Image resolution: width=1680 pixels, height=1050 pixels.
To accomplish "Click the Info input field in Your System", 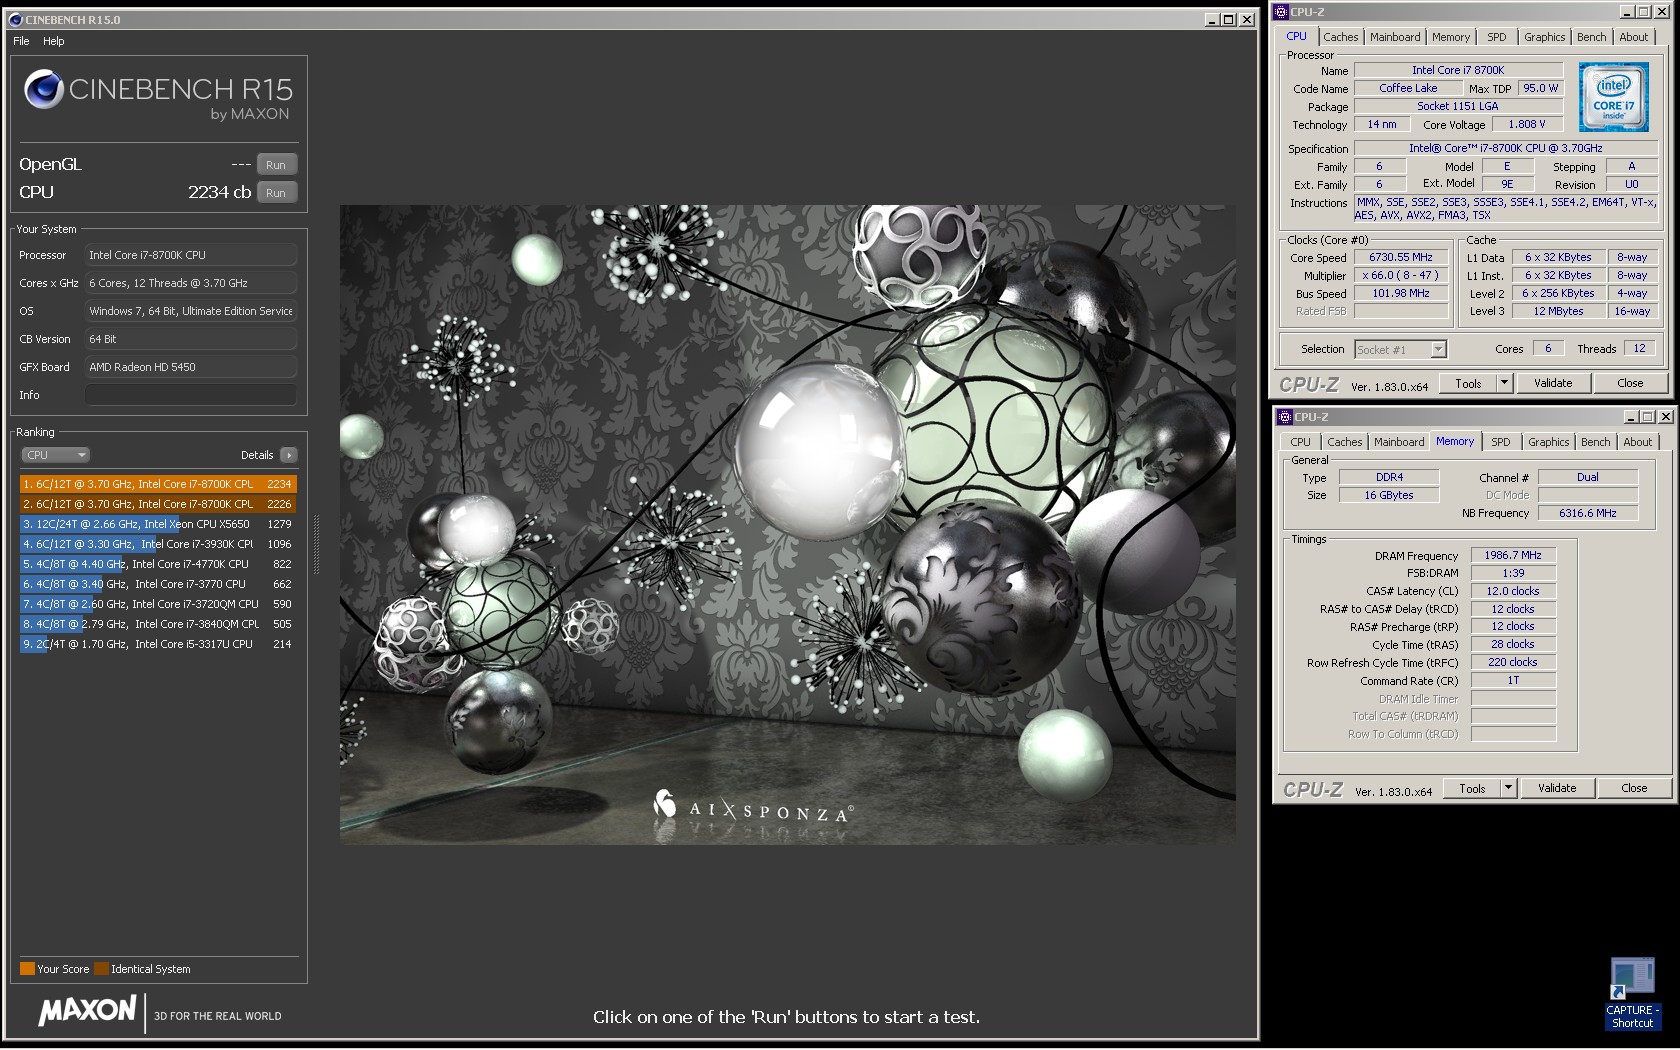I will point(191,395).
